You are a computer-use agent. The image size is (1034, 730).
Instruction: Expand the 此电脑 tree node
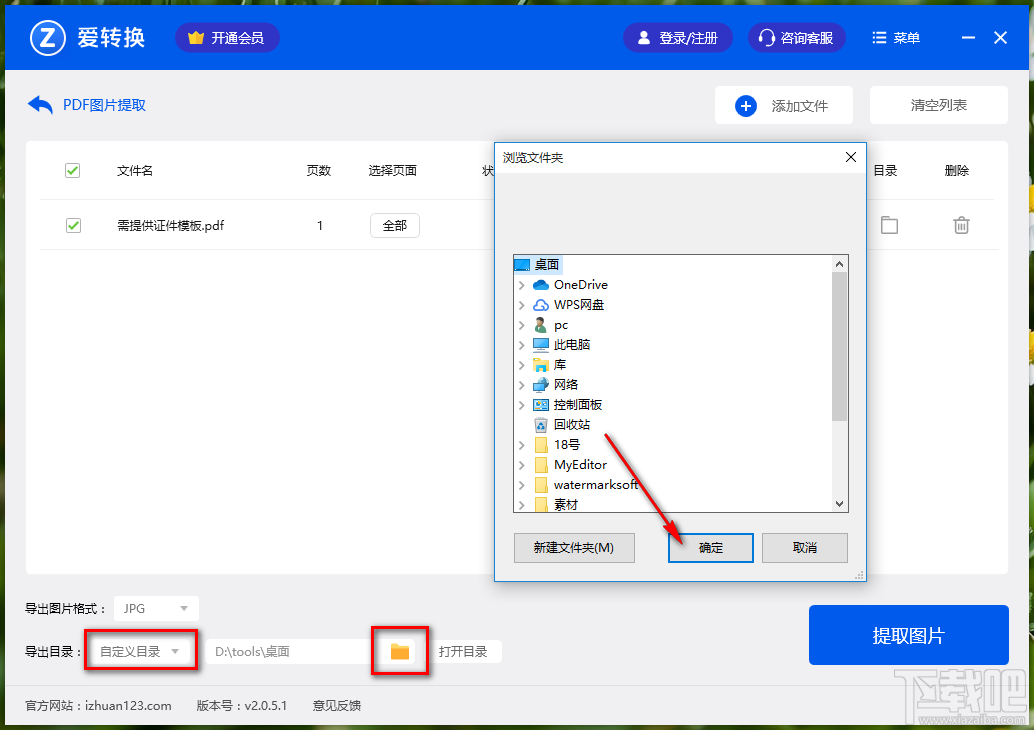click(521, 344)
